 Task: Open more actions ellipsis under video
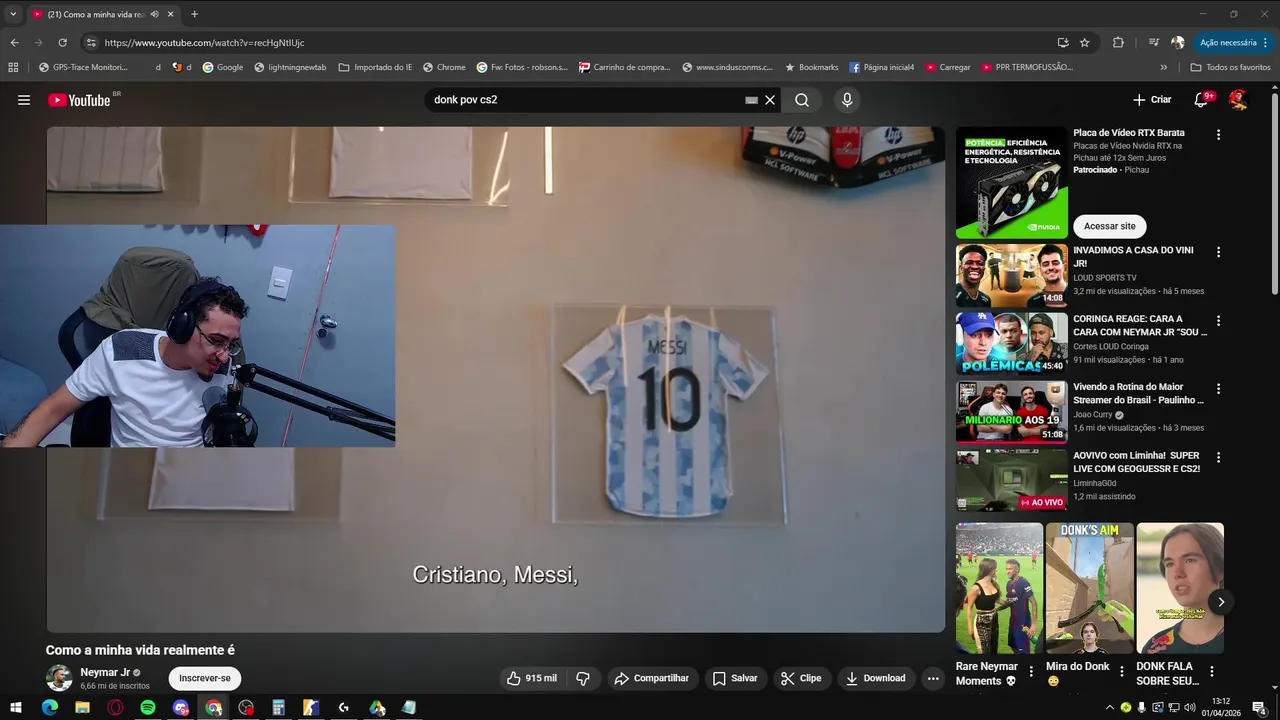[x=933, y=678]
